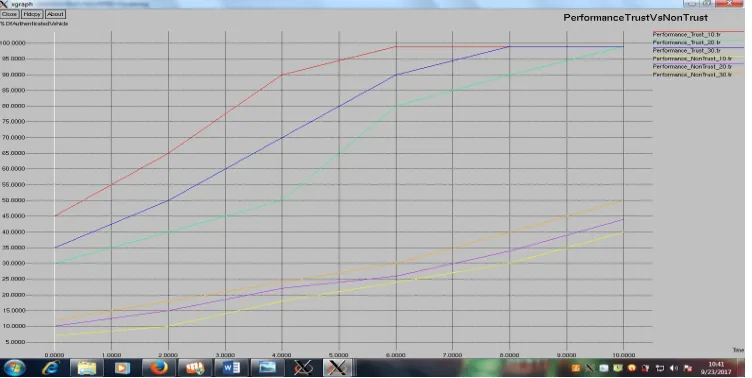This screenshot has height=378, width=752.
Task: Click the x-axis tick label 8.0000
Action: tap(509, 355)
